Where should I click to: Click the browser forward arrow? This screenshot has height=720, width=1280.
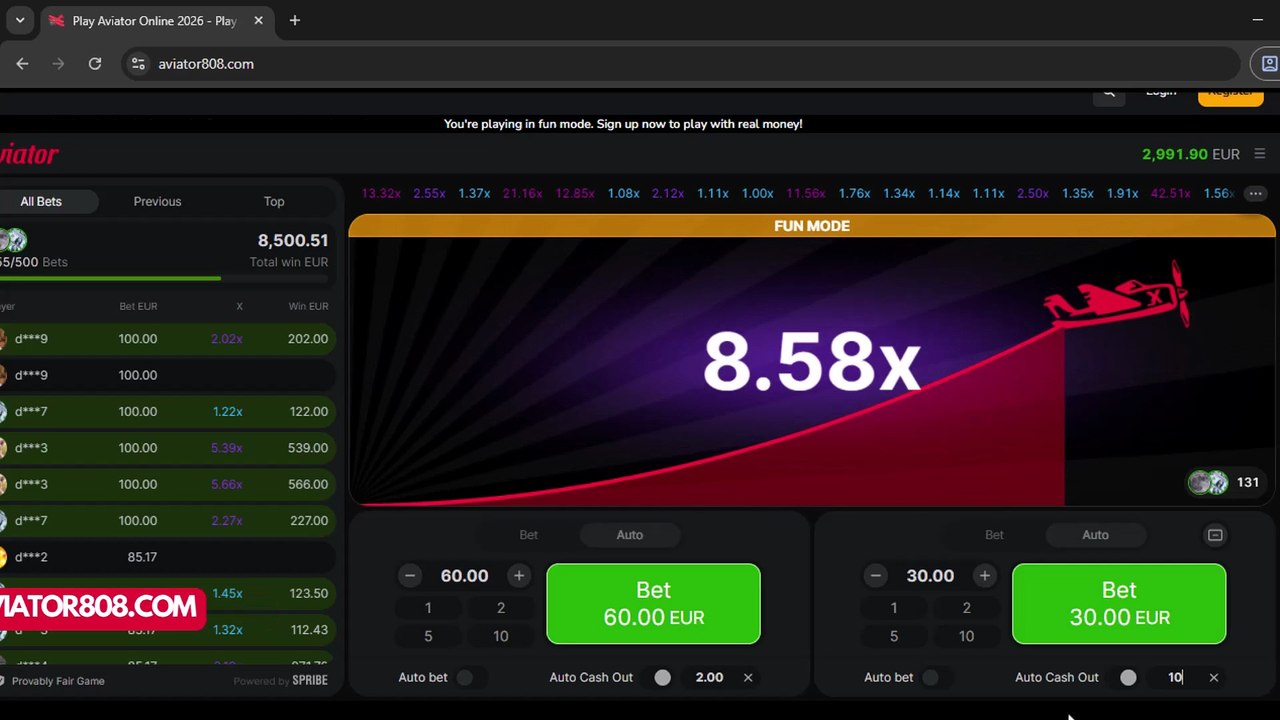58,64
